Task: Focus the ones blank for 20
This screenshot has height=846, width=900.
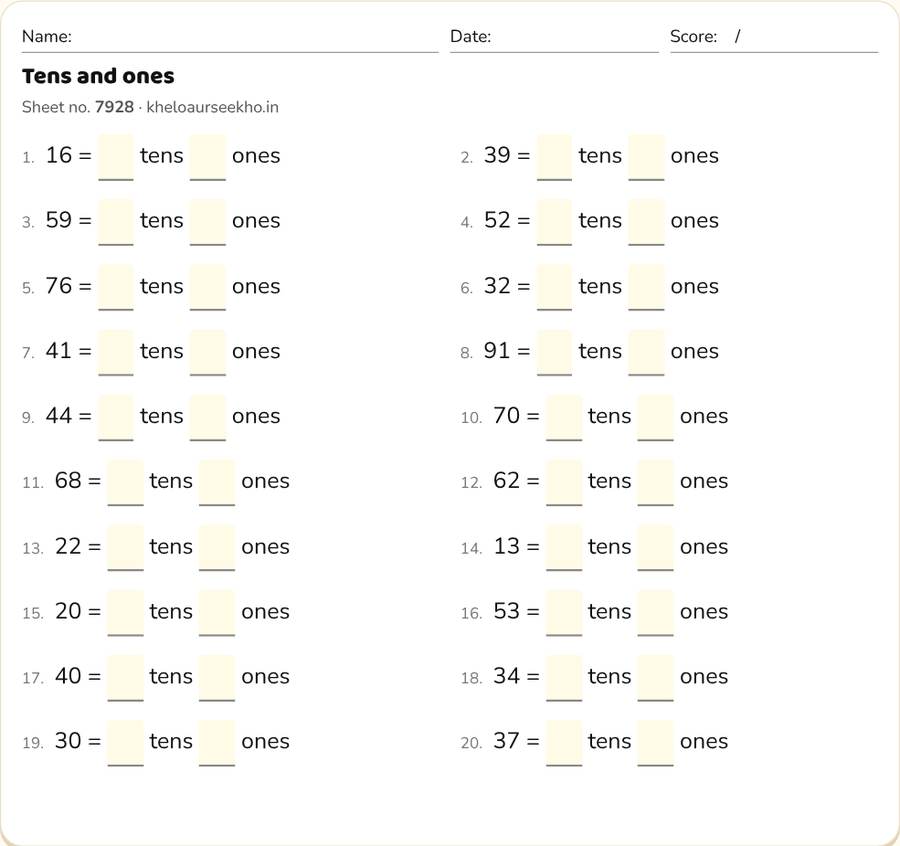Action: 217,612
